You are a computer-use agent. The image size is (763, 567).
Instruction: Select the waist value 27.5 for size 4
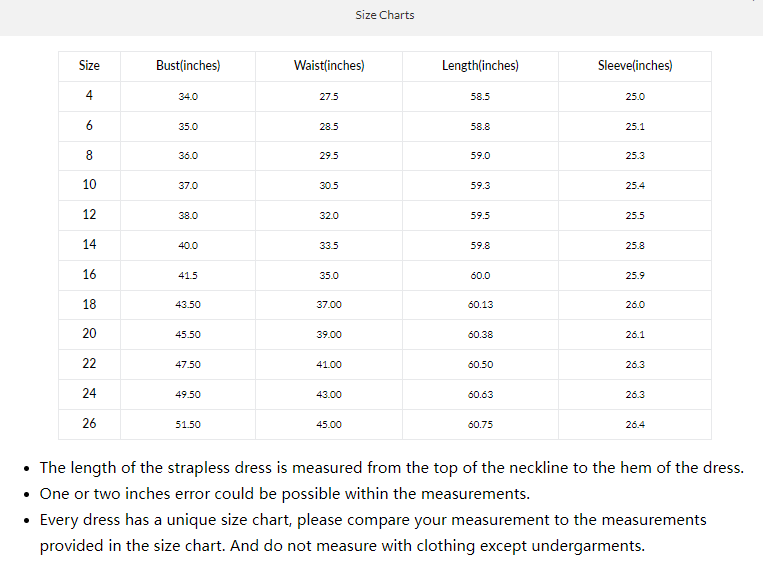click(x=329, y=97)
